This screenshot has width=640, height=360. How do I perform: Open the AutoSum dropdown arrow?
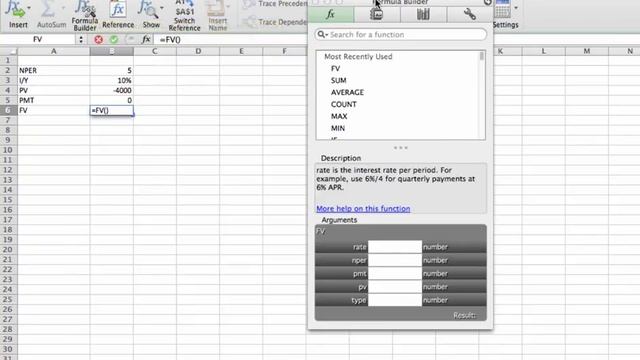click(63, 8)
